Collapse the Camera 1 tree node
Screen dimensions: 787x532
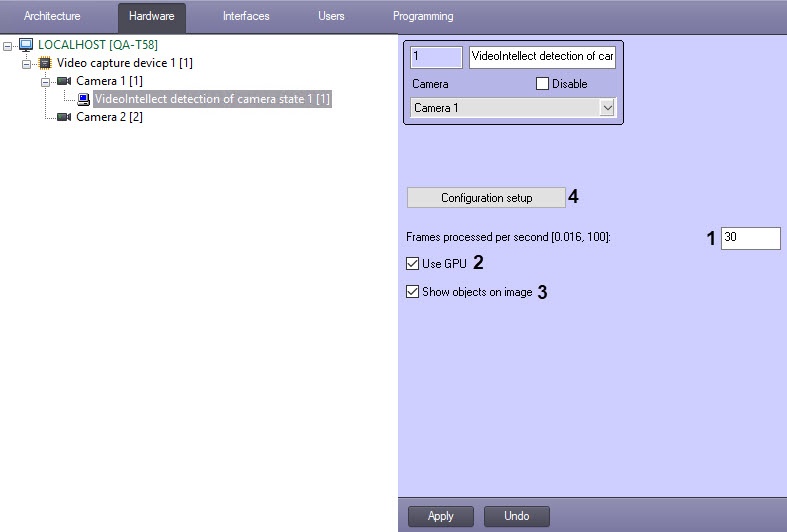pos(45,82)
